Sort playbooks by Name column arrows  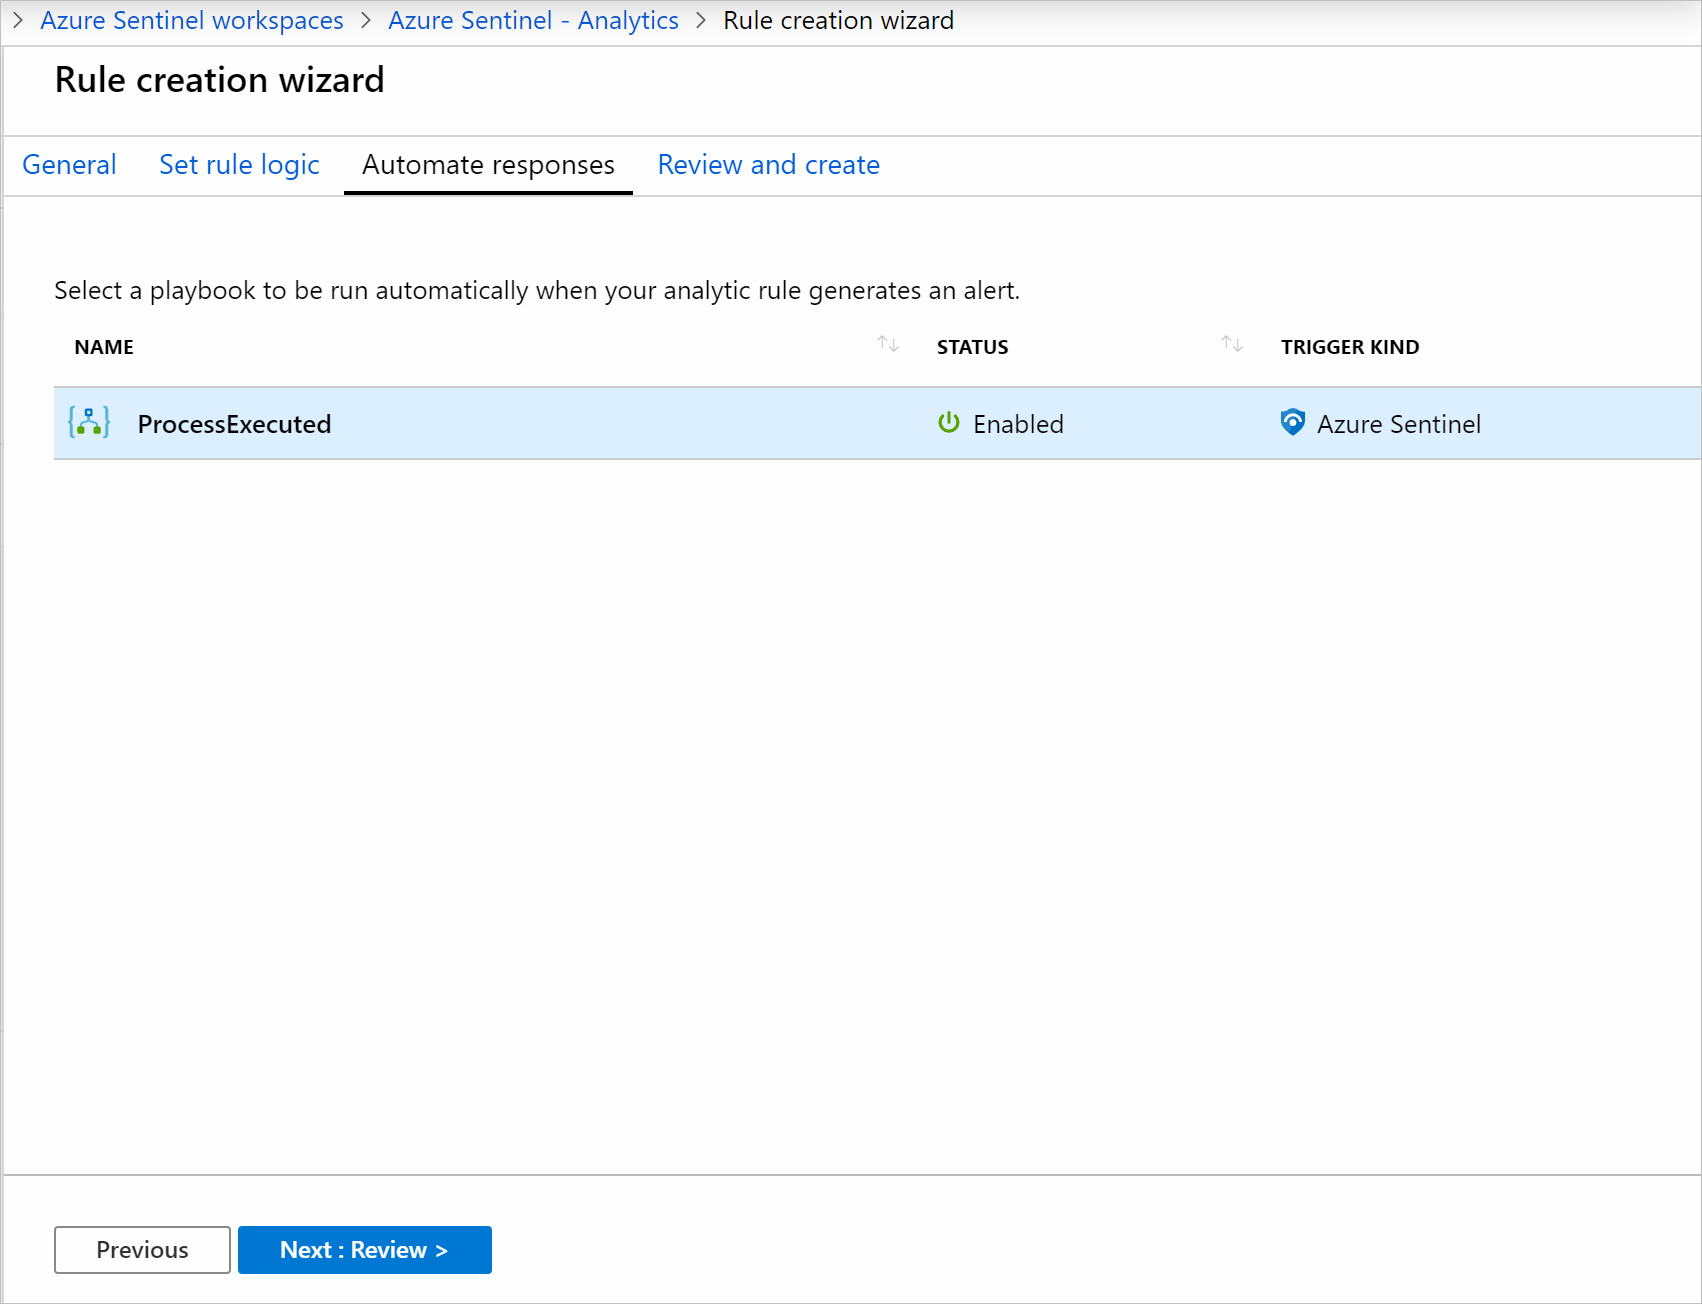tap(888, 344)
